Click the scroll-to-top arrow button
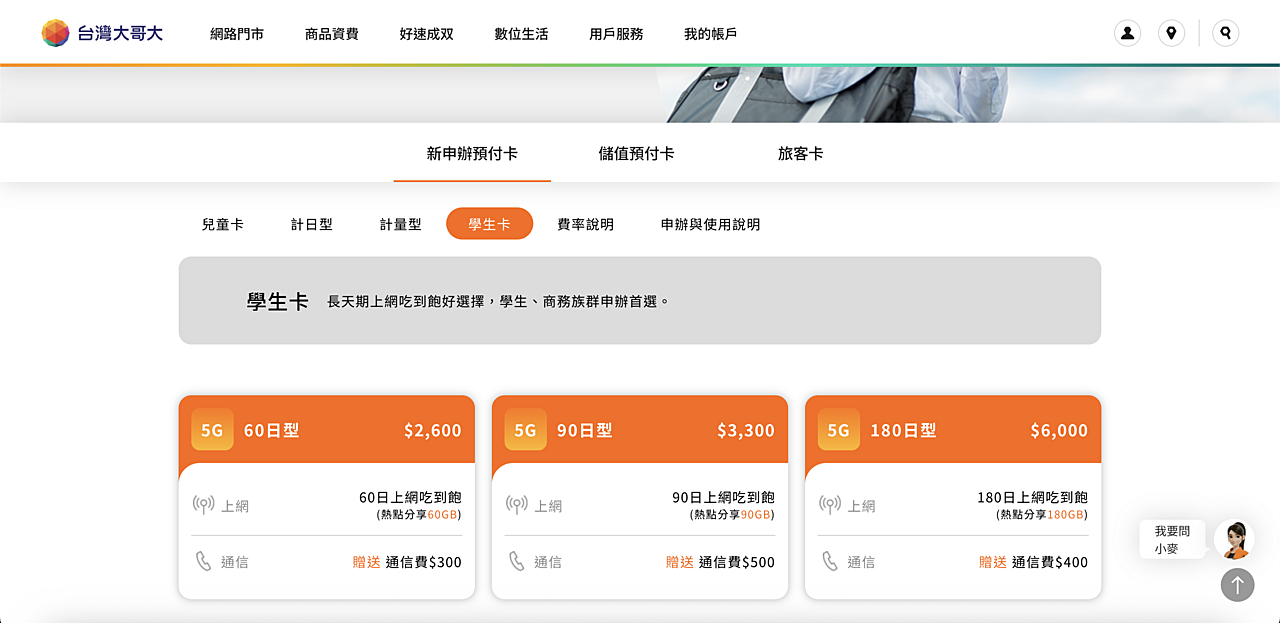This screenshot has width=1280, height=623. pyautogui.click(x=1237, y=585)
